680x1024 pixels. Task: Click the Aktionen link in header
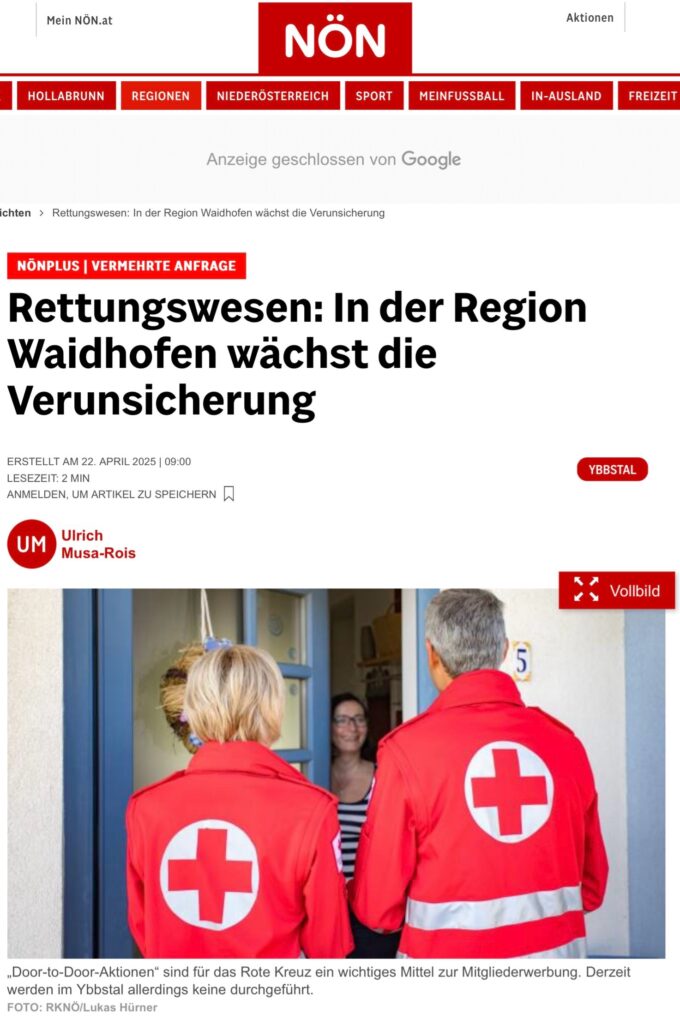590,18
